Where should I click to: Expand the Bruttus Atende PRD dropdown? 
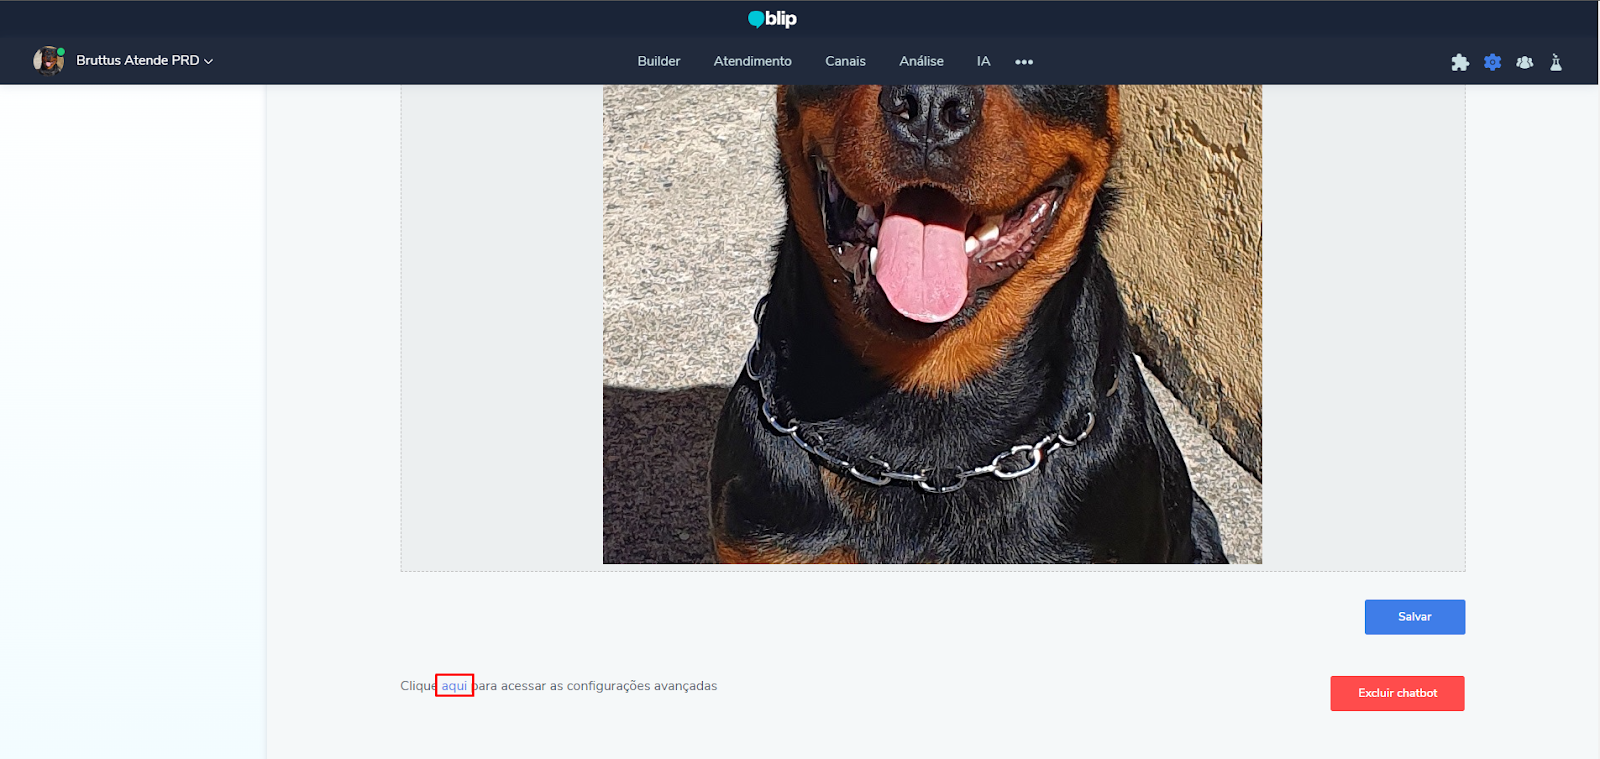pyautogui.click(x=144, y=61)
